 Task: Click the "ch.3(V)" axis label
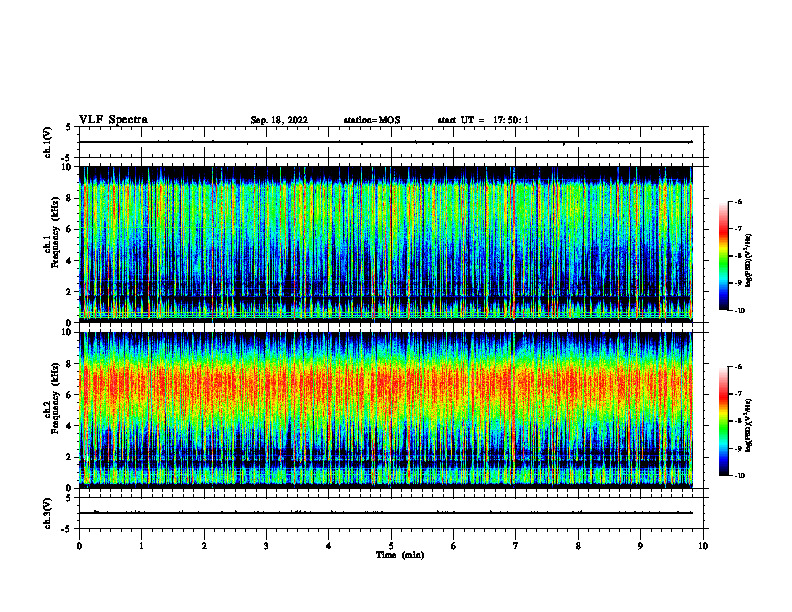[x=47, y=513]
